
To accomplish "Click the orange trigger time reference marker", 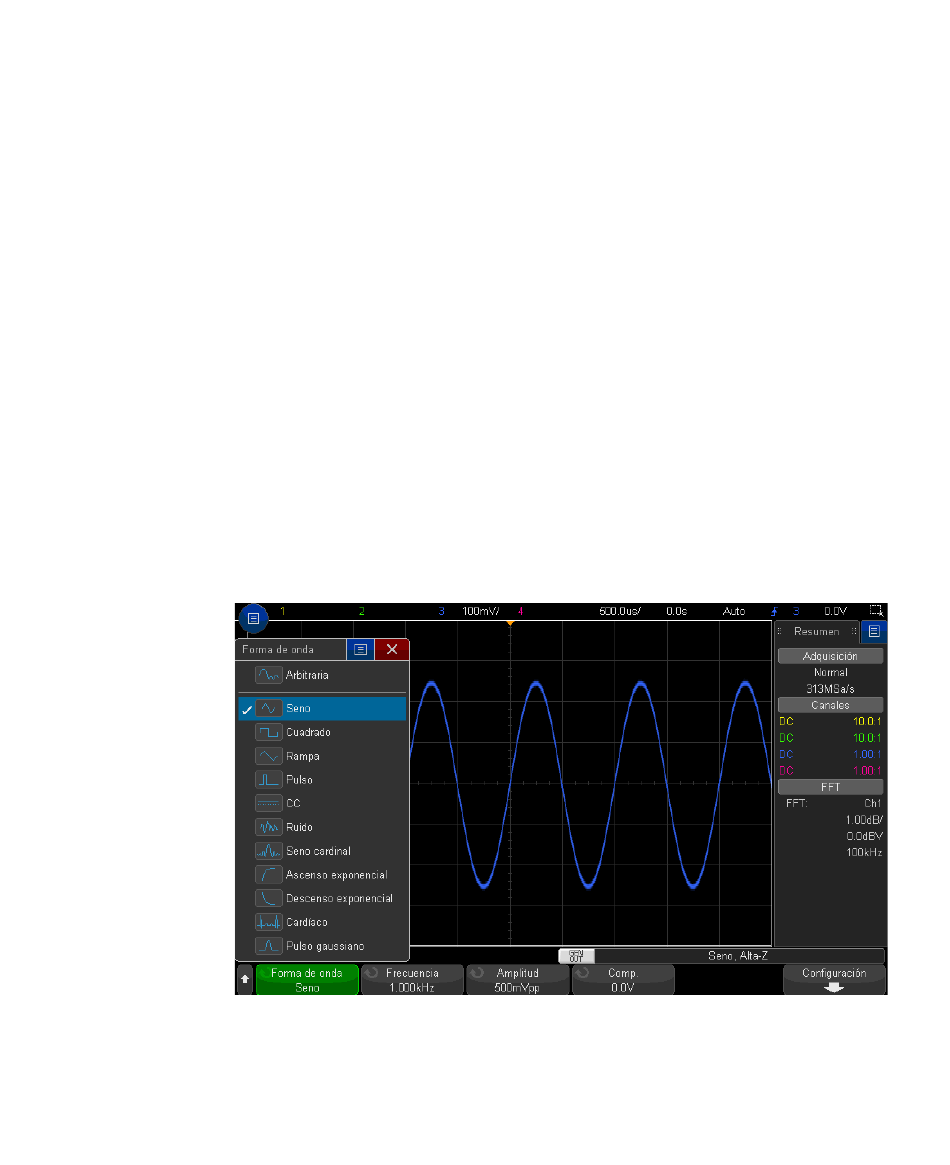I will [510, 623].
